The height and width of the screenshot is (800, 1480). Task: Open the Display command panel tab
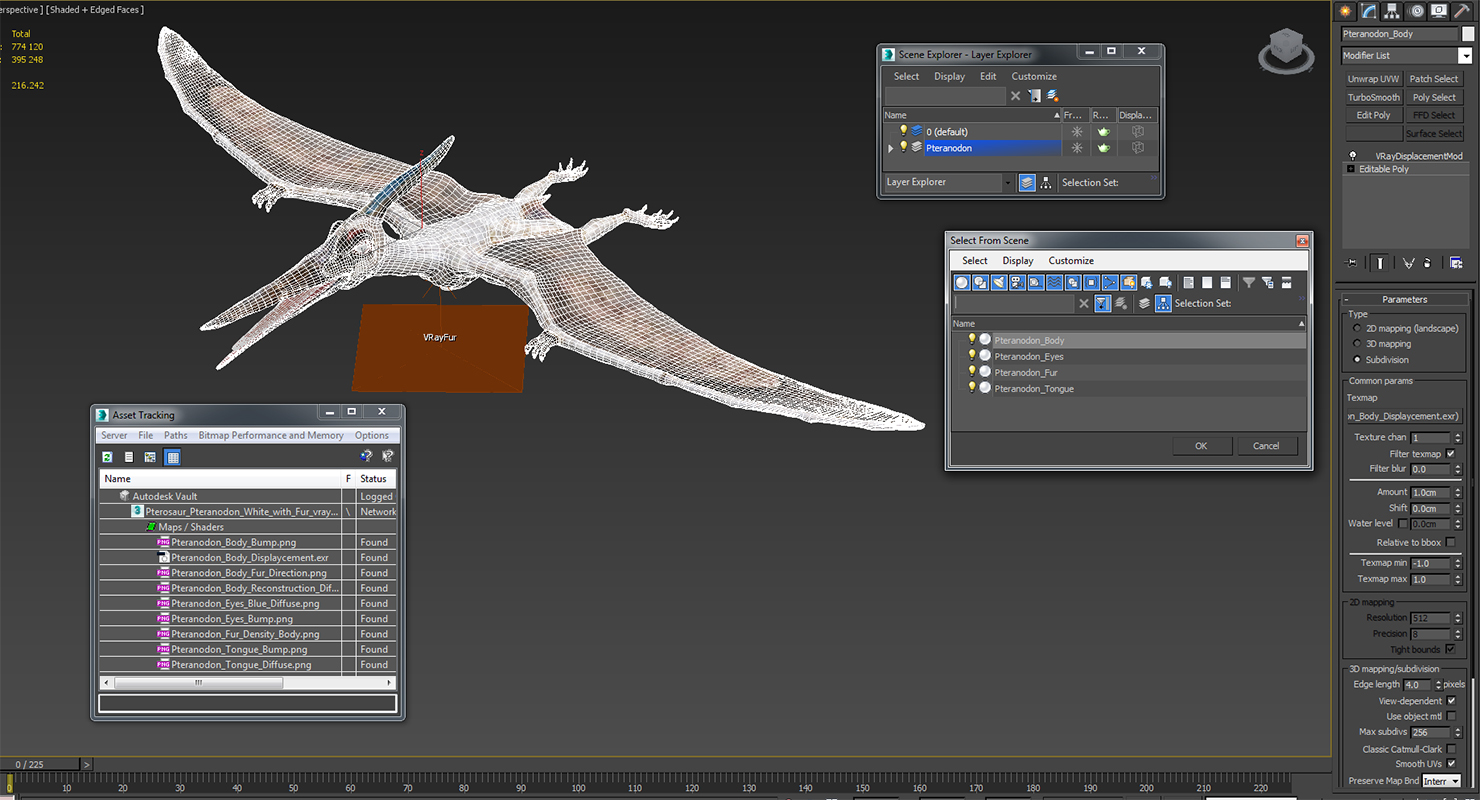click(1439, 11)
